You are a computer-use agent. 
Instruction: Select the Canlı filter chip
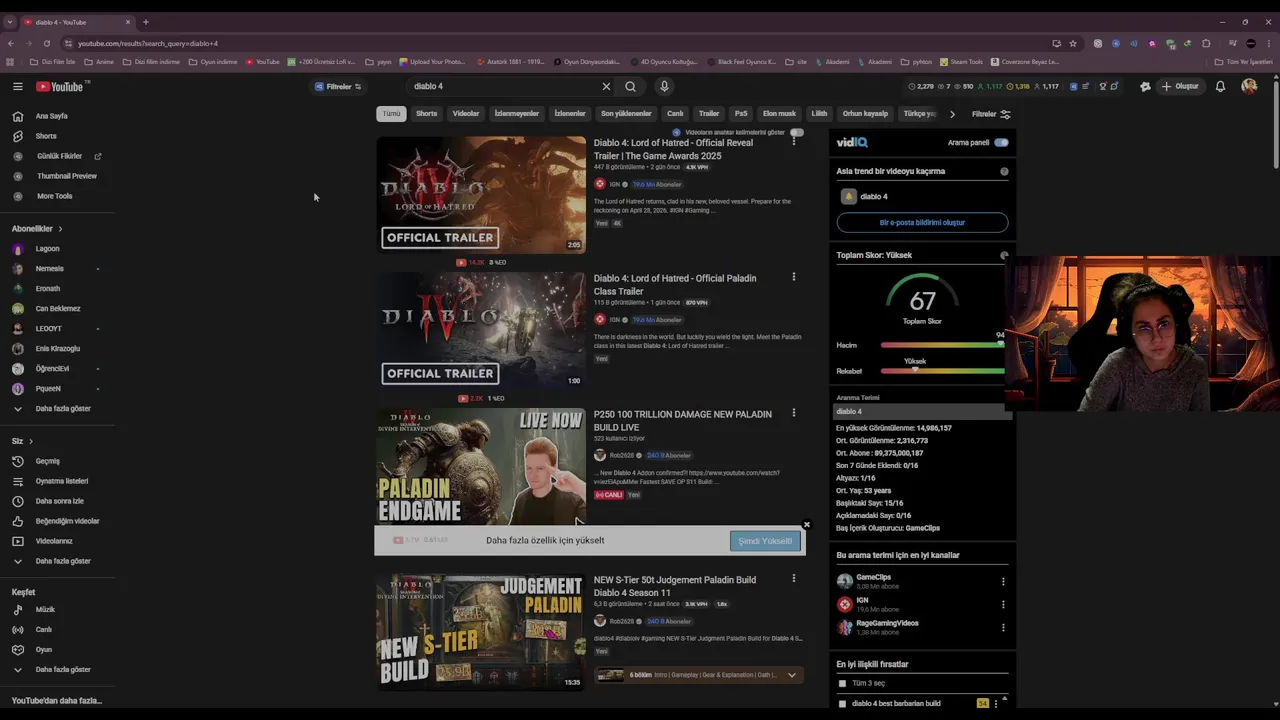coord(676,114)
